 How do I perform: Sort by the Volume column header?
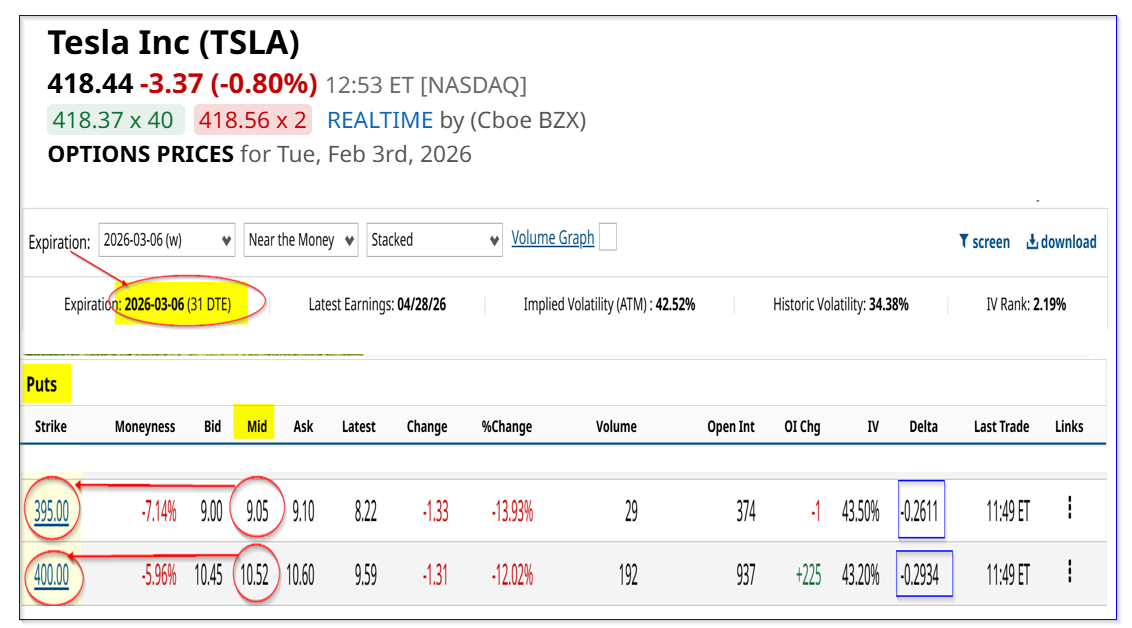(x=616, y=426)
